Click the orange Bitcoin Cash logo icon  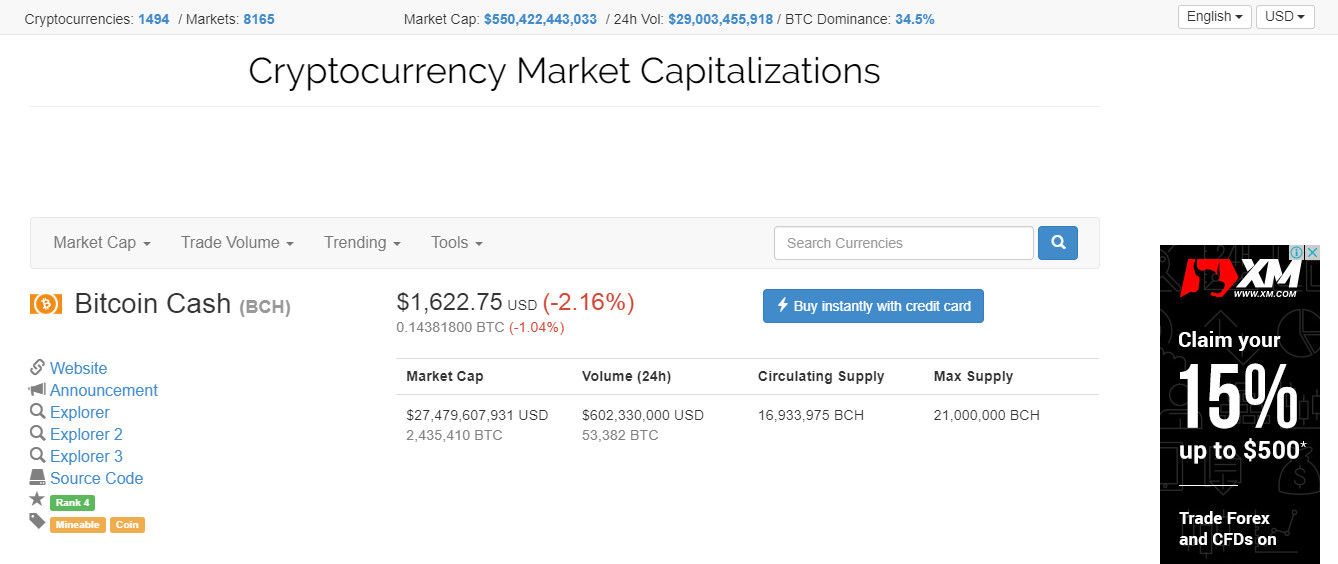pos(46,303)
